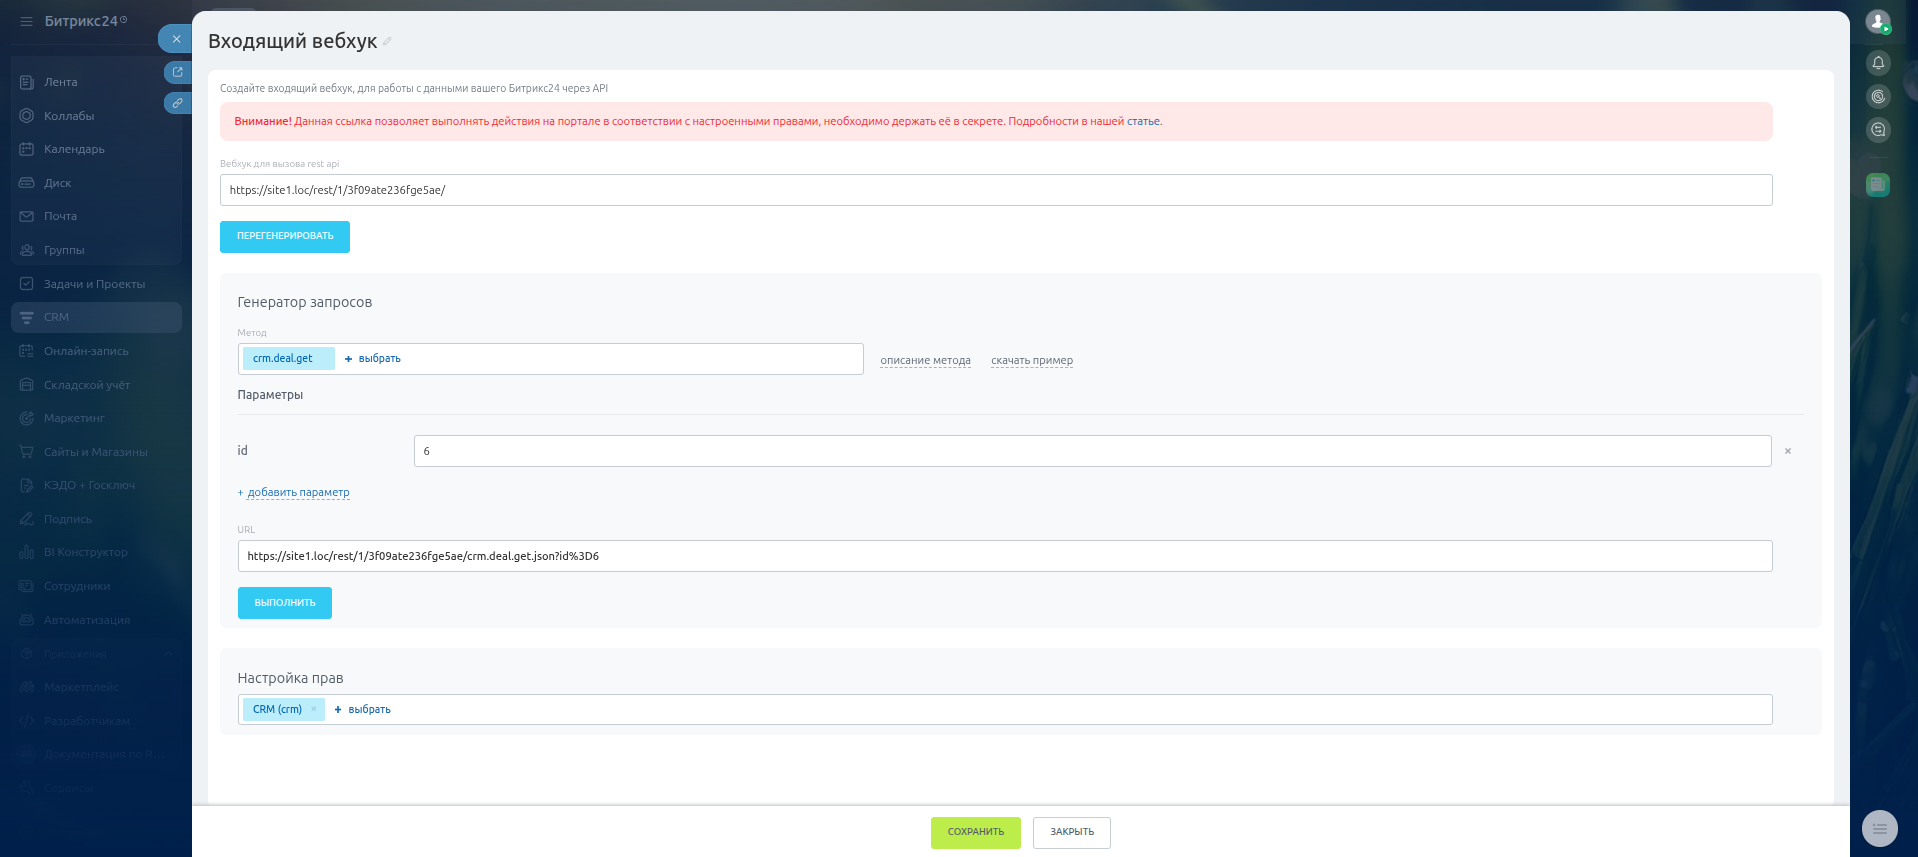The width and height of the screenshot is (1918, 857).
Task: Open the webhook page in a new window
Action: click(177, 72)
